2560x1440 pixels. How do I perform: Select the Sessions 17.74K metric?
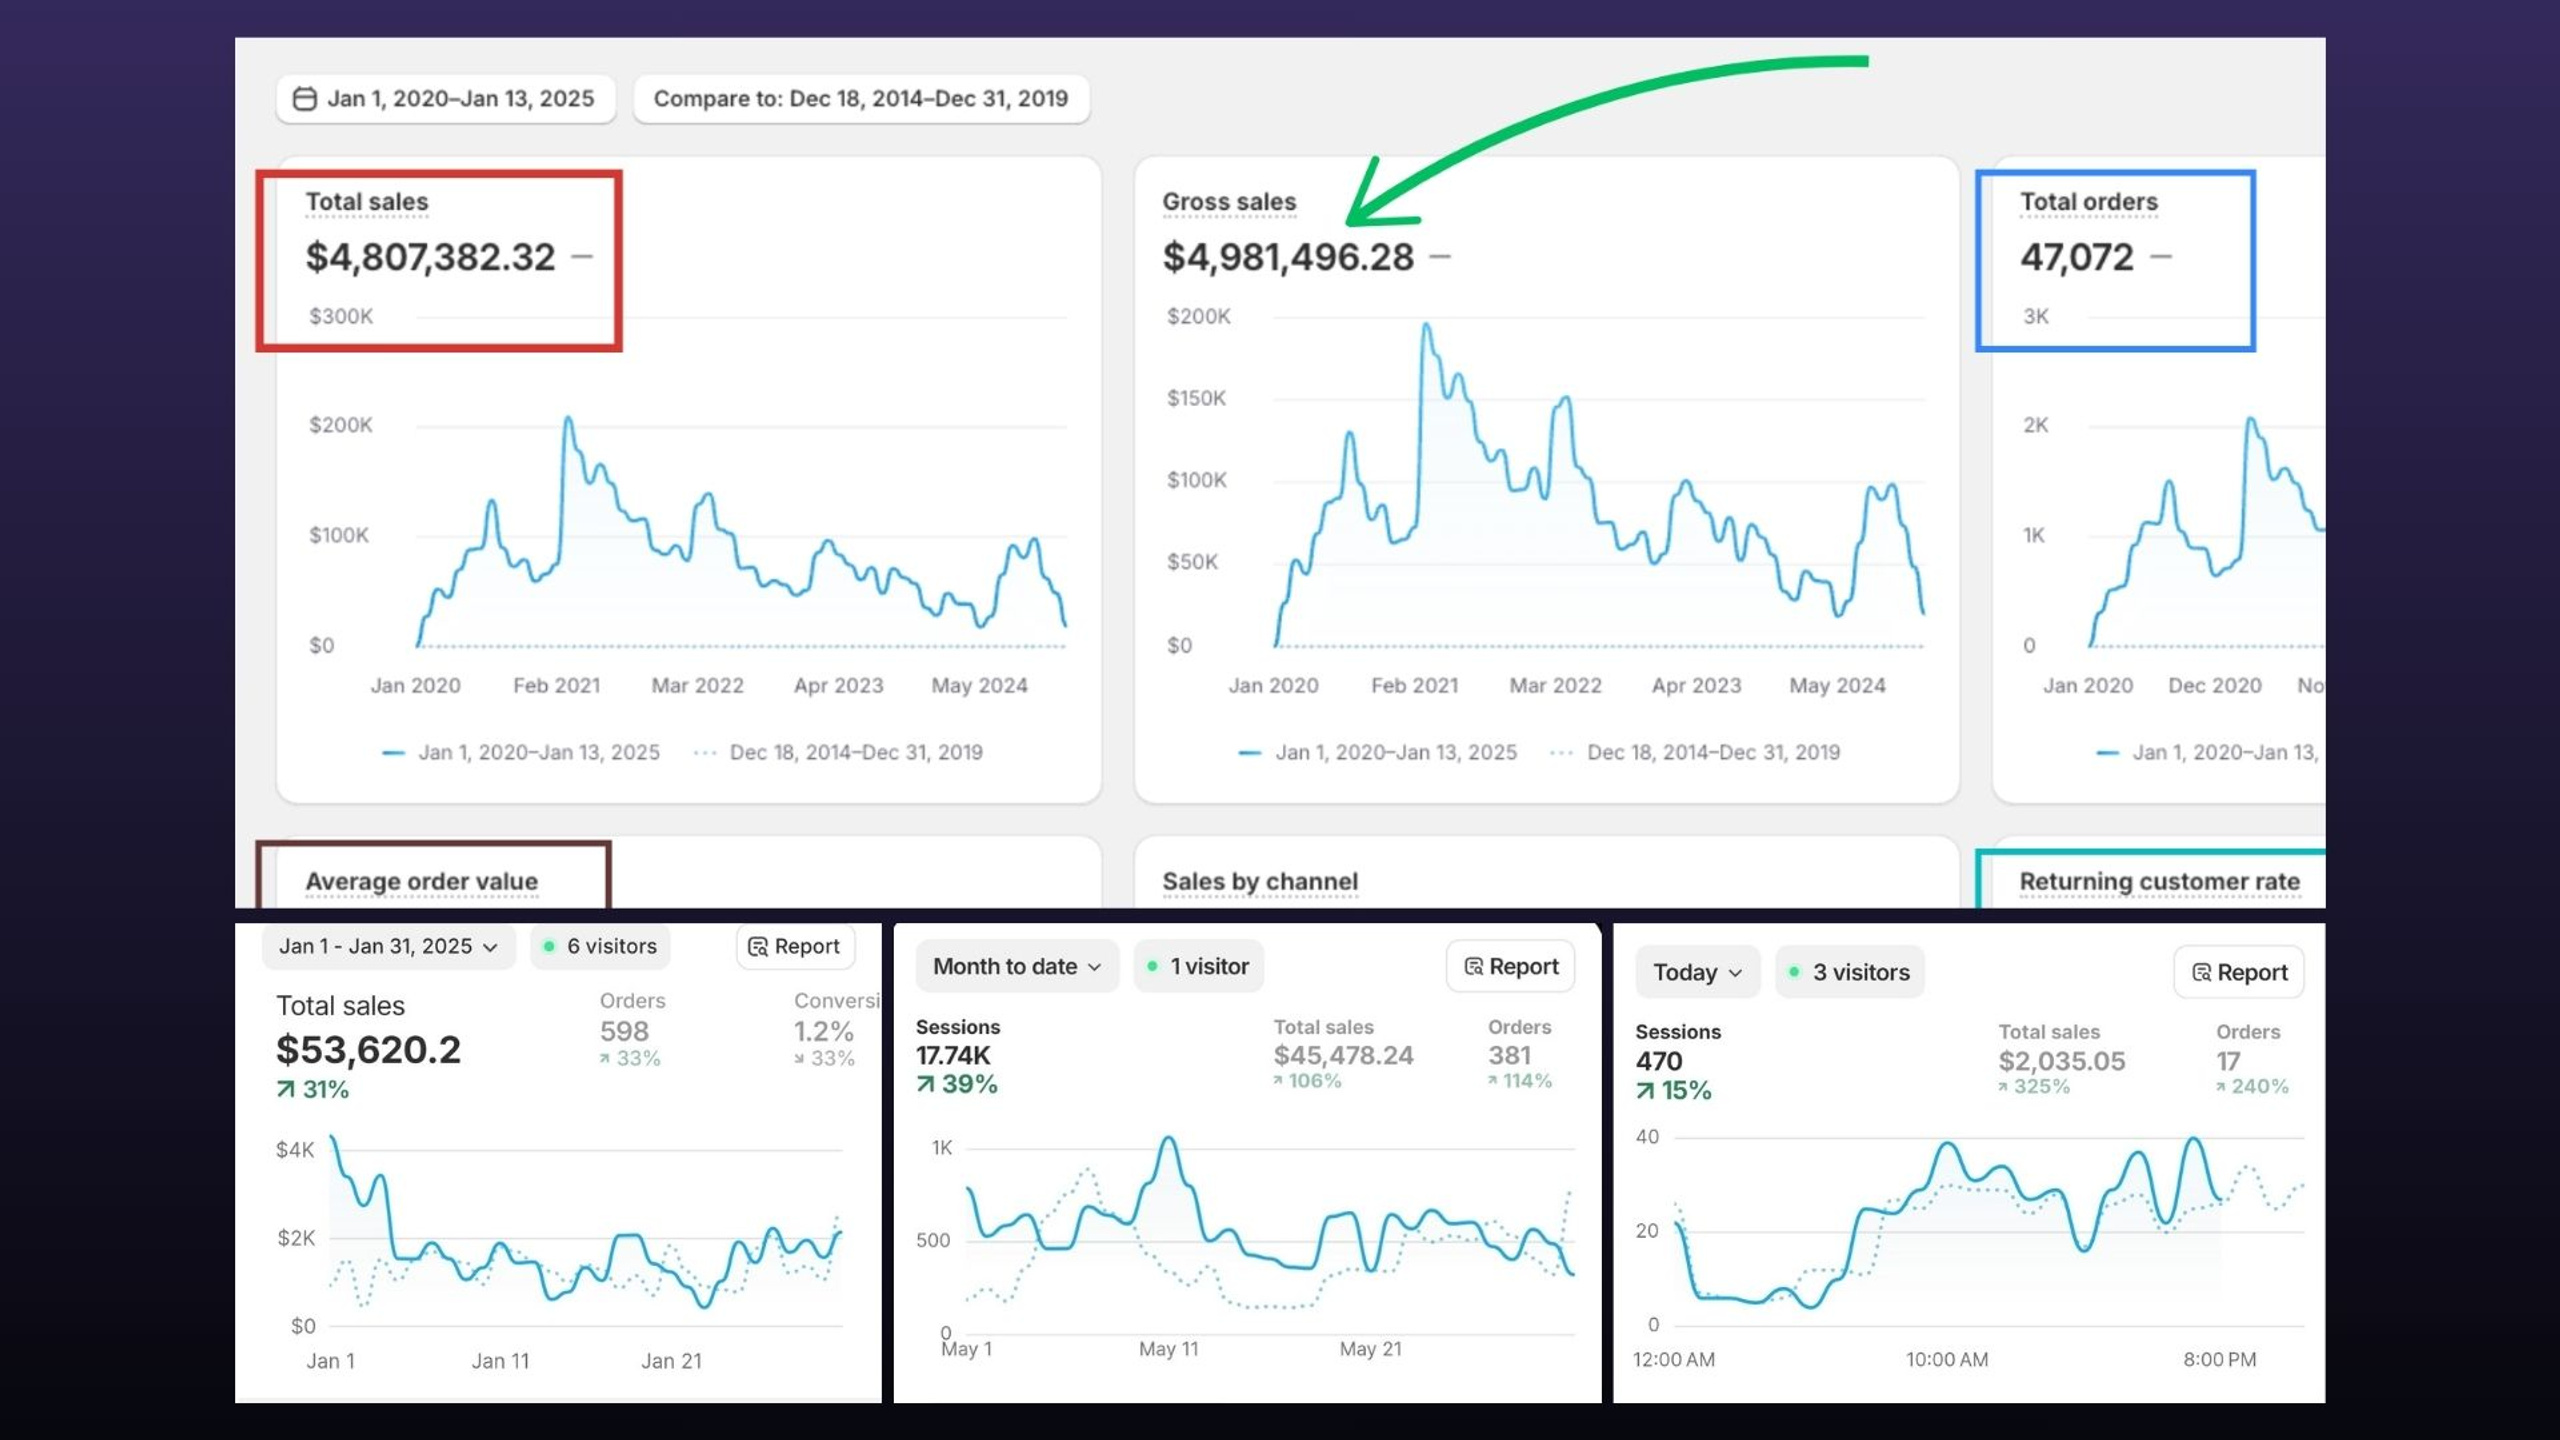tap(958, 1056)
